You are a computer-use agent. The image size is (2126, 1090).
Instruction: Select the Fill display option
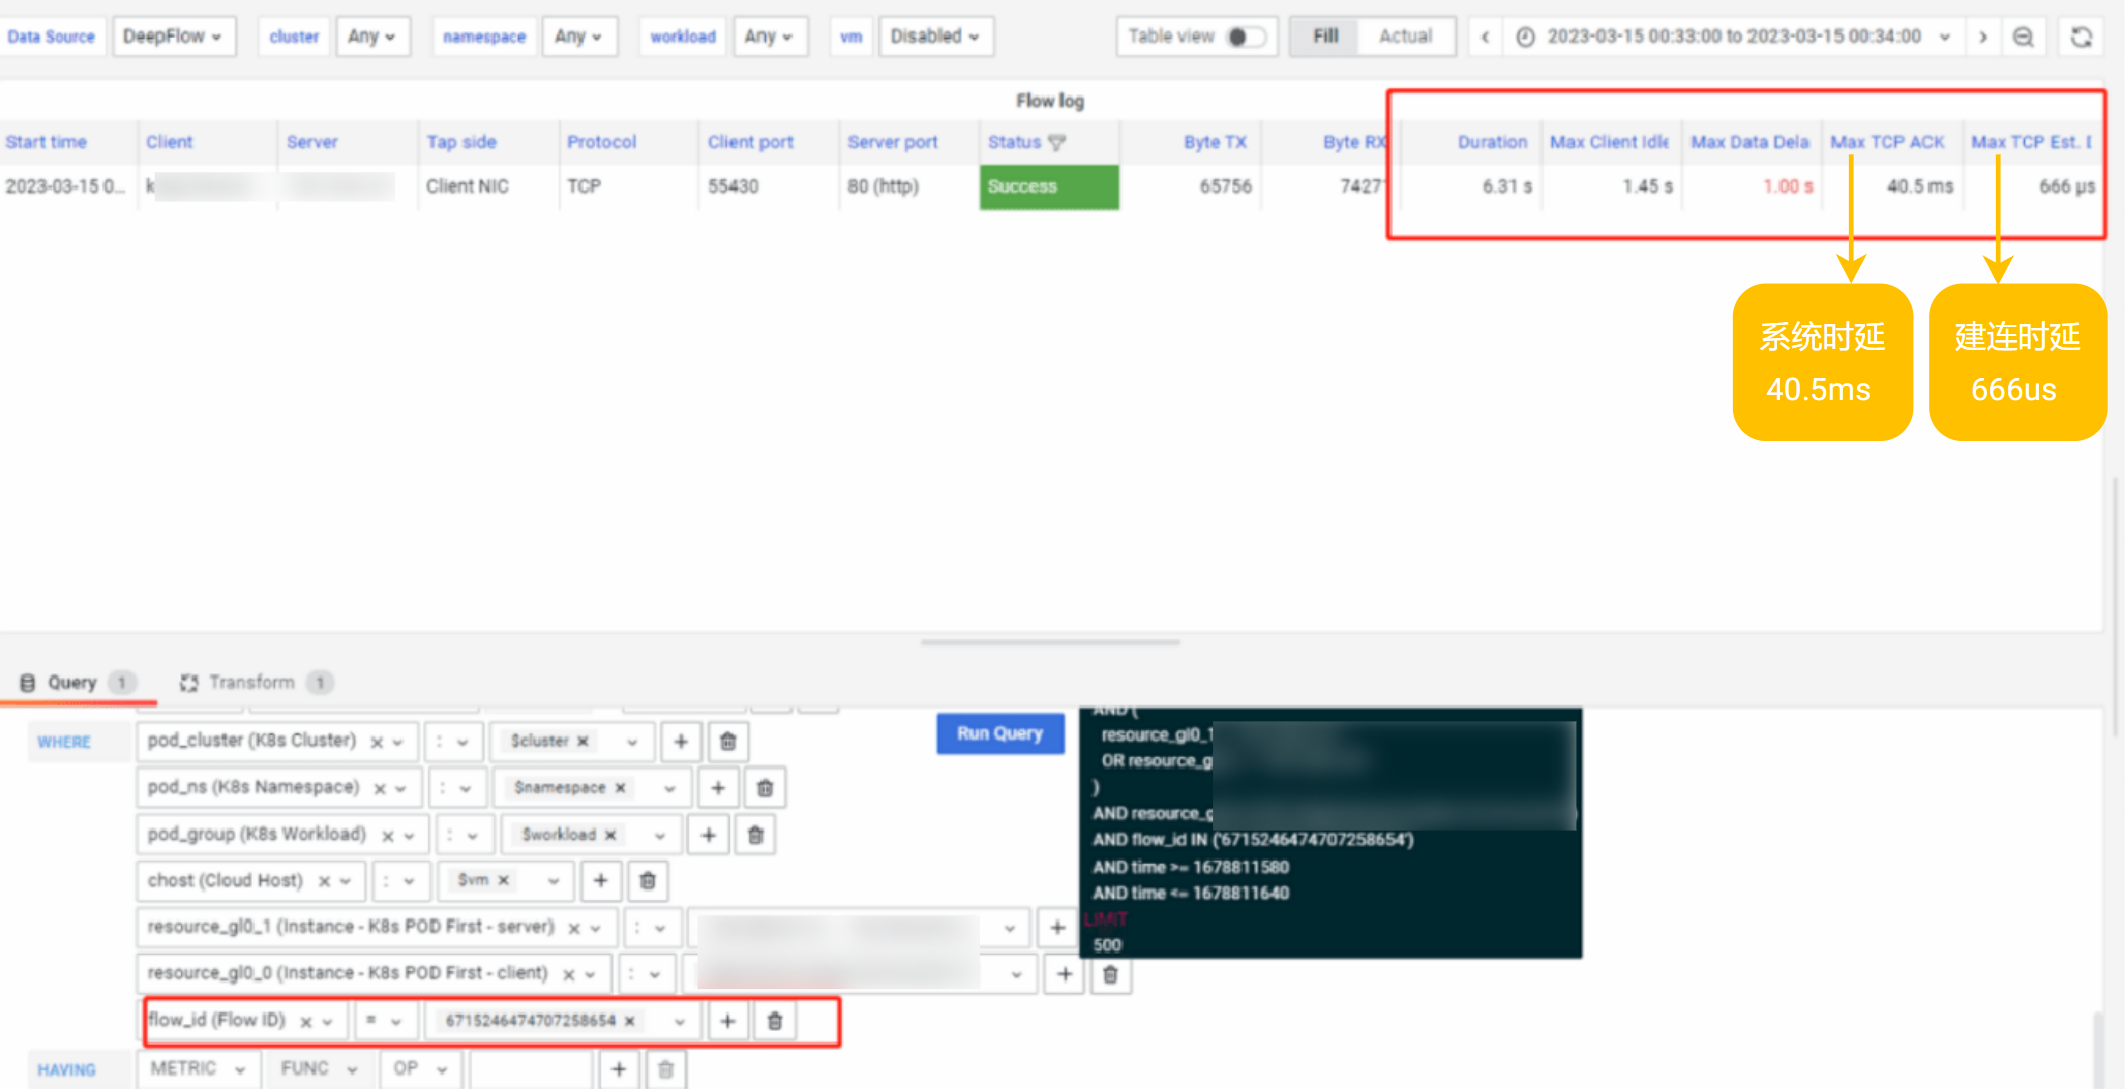pyautogui.click(x=1325, y=37)
